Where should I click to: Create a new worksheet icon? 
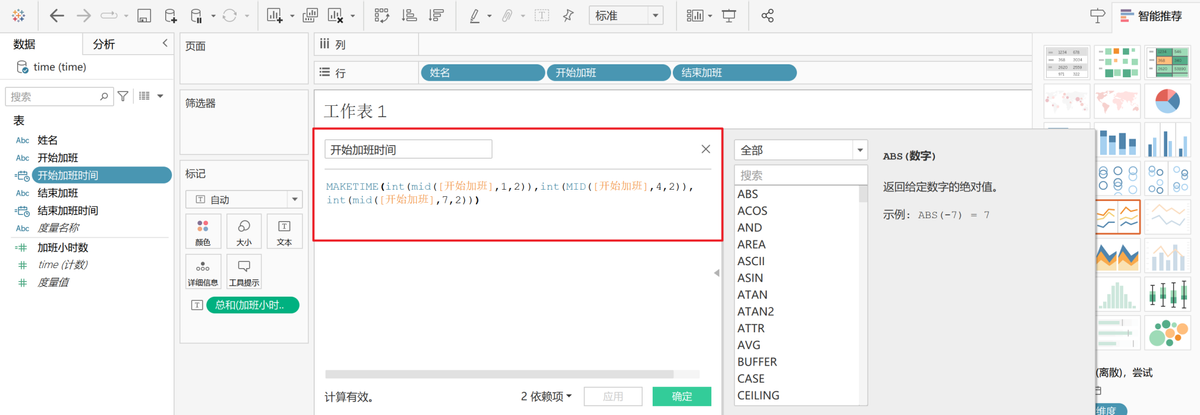[x=276, y=16]
